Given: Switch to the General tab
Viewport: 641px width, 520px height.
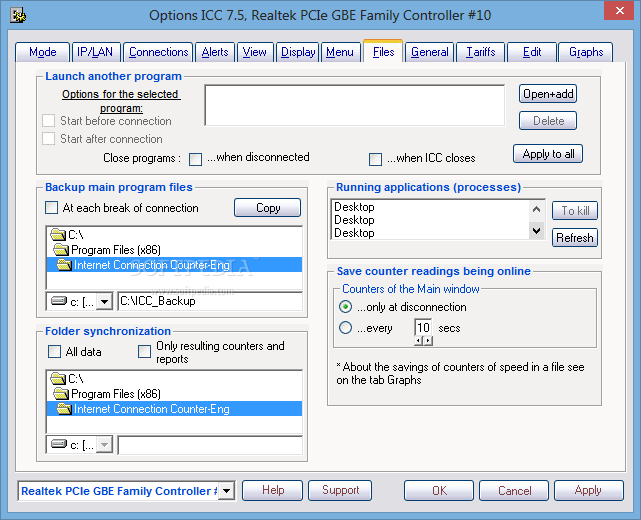Looking at the screenshot, I should pos(430,52).
